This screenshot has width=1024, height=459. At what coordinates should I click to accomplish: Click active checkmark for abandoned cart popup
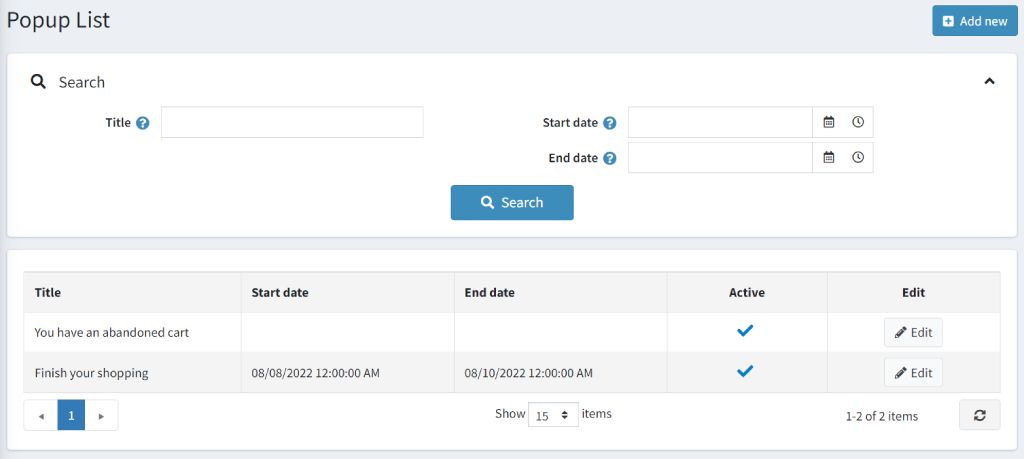point(745,331)
